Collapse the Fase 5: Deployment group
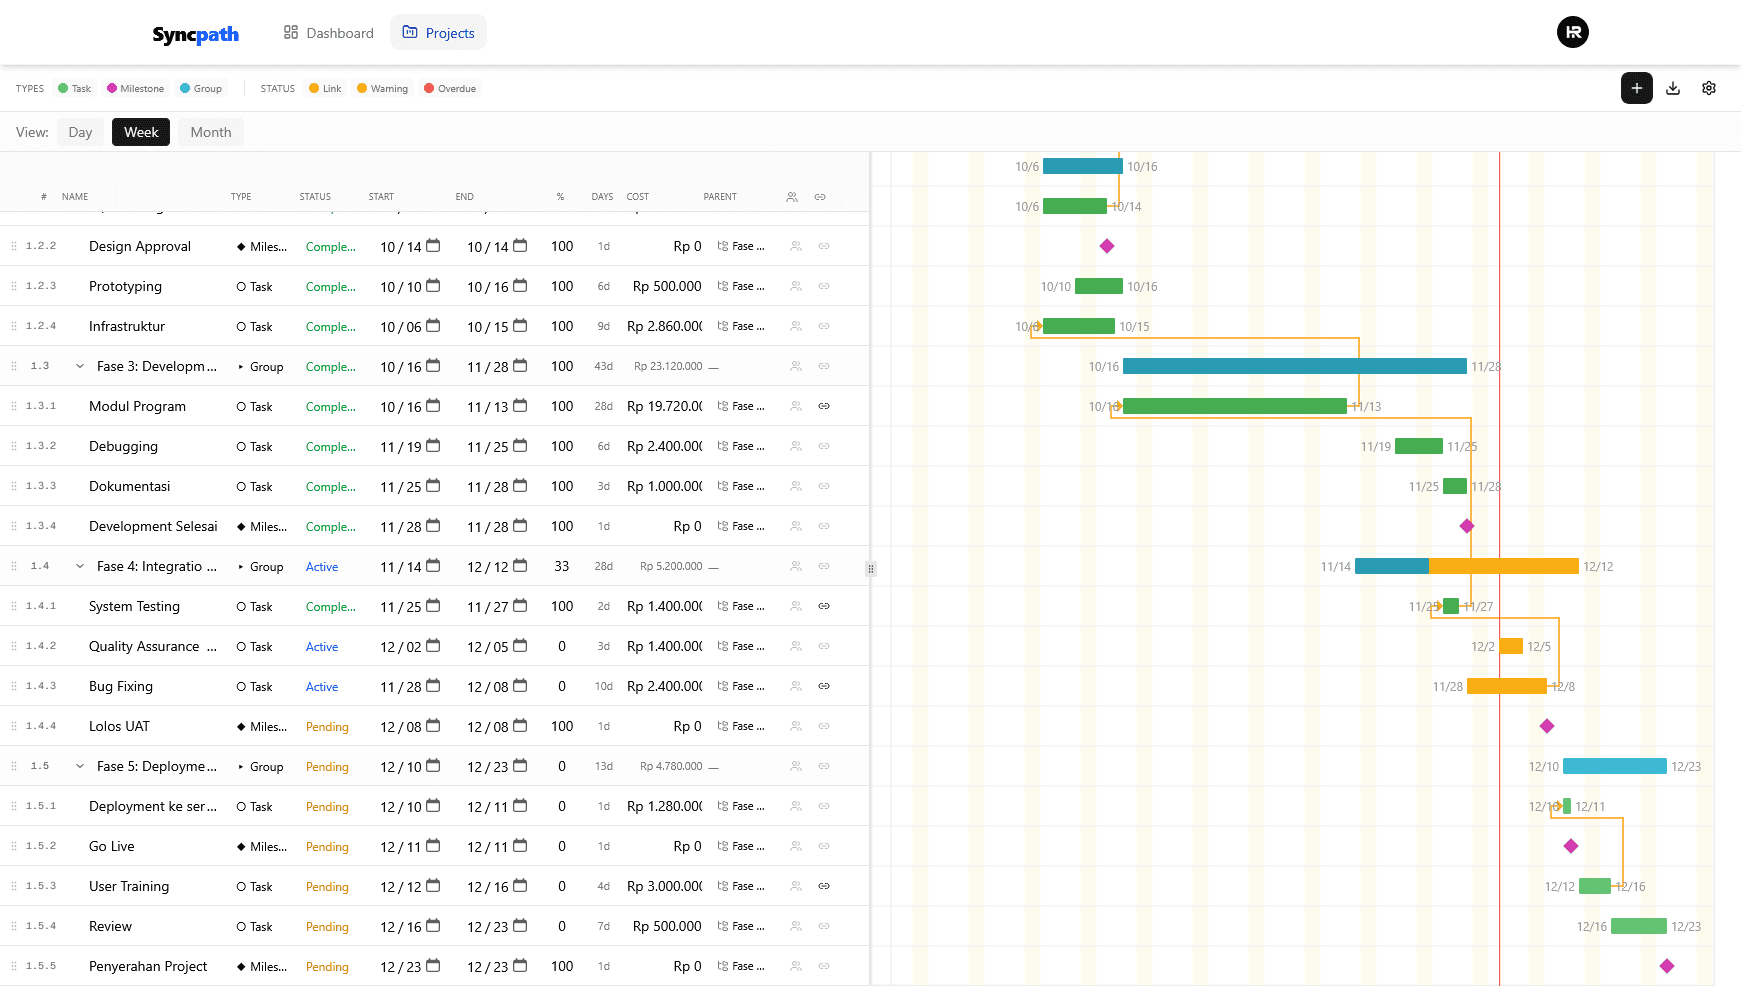 (80, 766)
